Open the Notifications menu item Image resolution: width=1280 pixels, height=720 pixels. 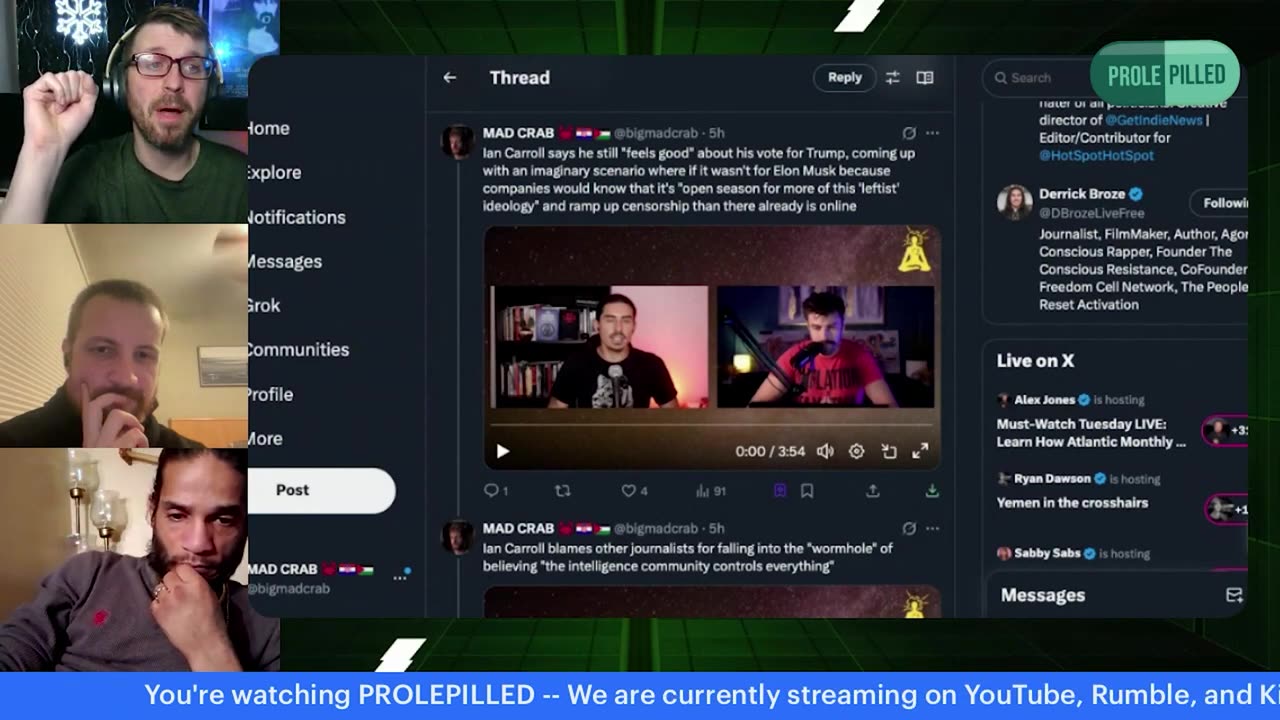296,217
